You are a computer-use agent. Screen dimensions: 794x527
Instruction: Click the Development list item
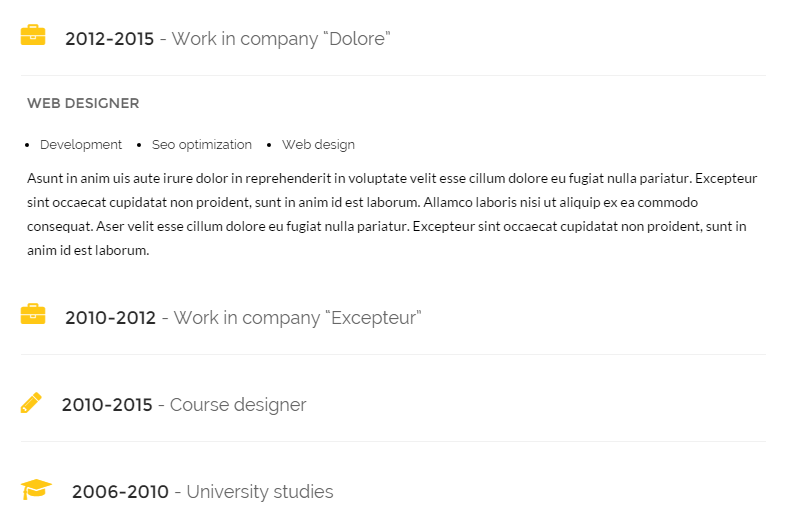click(x=81, y=145)
